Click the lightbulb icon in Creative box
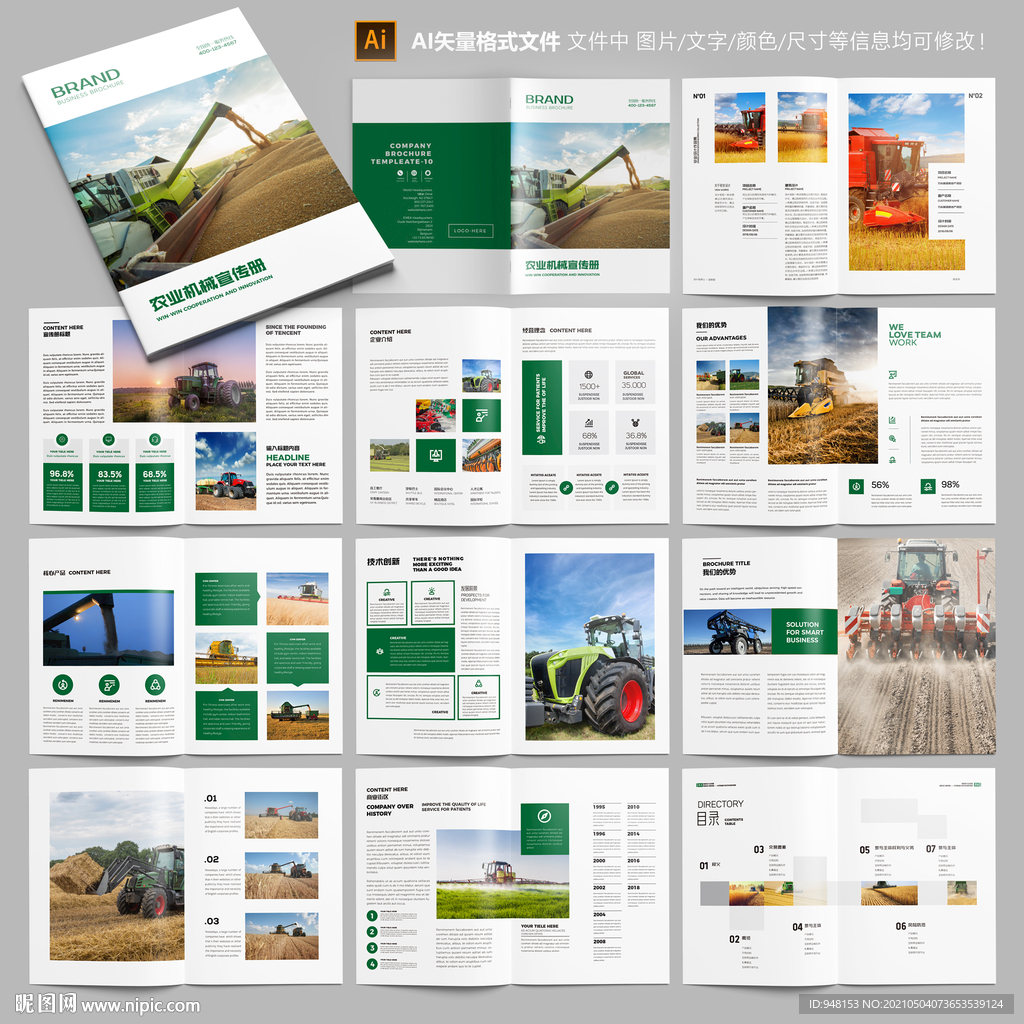This screenshot has width=1024, height=1024. tap(432, 590)
